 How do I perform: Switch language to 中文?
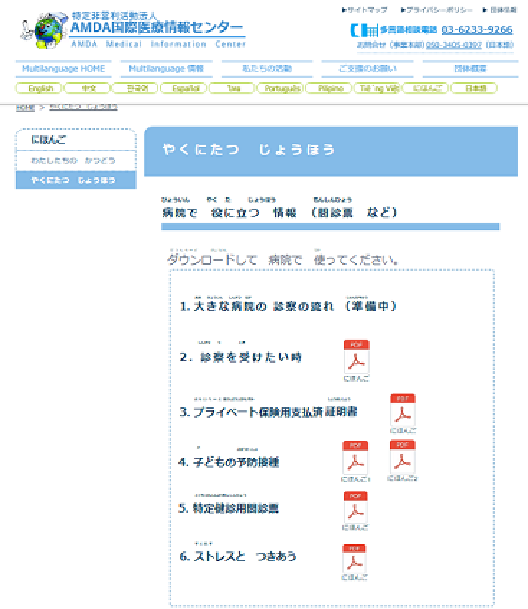tap(88, 88)
